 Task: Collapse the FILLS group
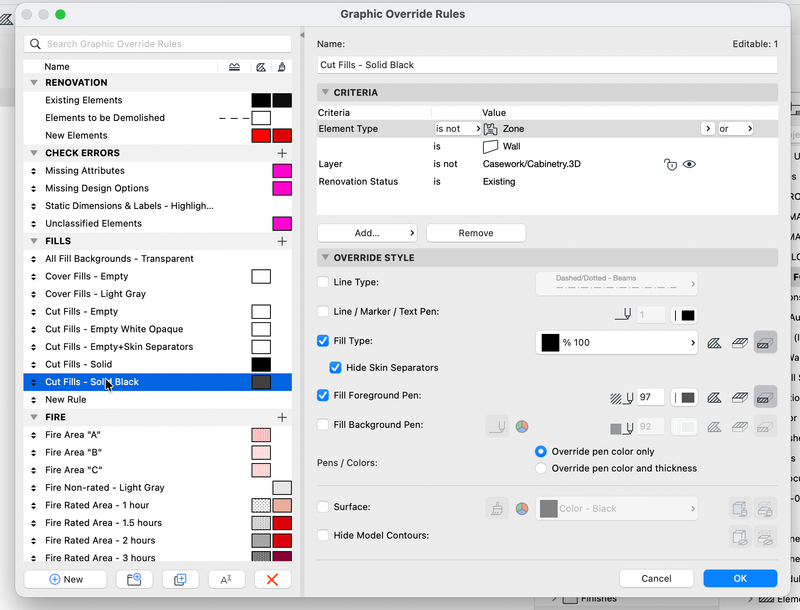coord(34,241)
